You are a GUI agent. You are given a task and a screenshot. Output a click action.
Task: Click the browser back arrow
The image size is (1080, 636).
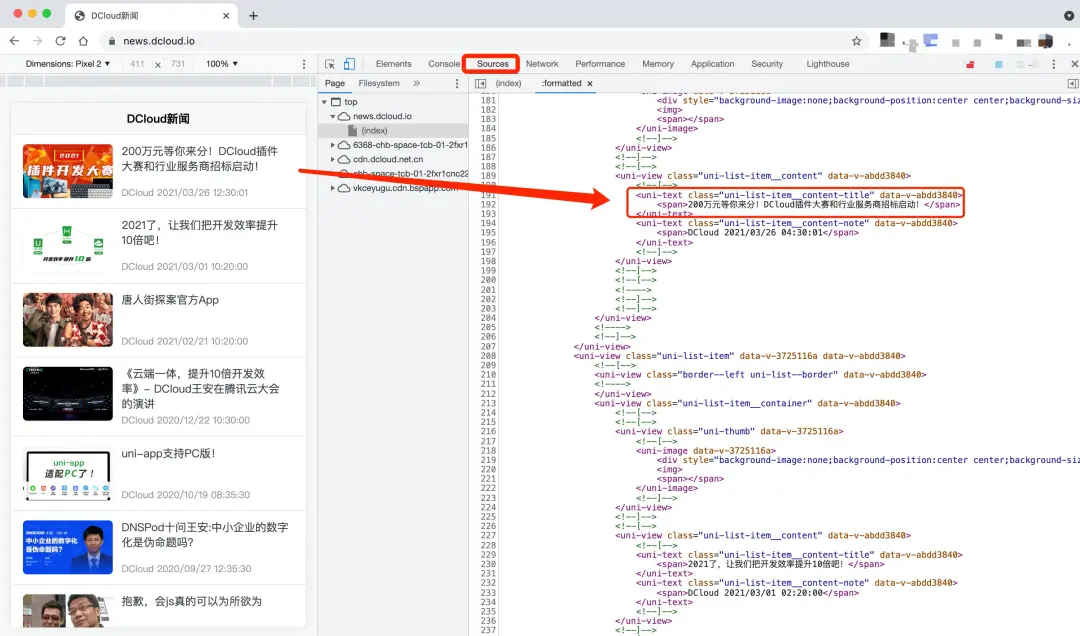pyautogui.click(x=14, y=41)
